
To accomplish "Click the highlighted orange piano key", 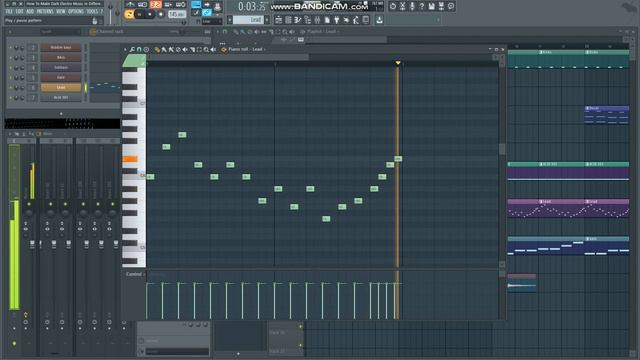I will pyautogui.click(x=130, y=159).
